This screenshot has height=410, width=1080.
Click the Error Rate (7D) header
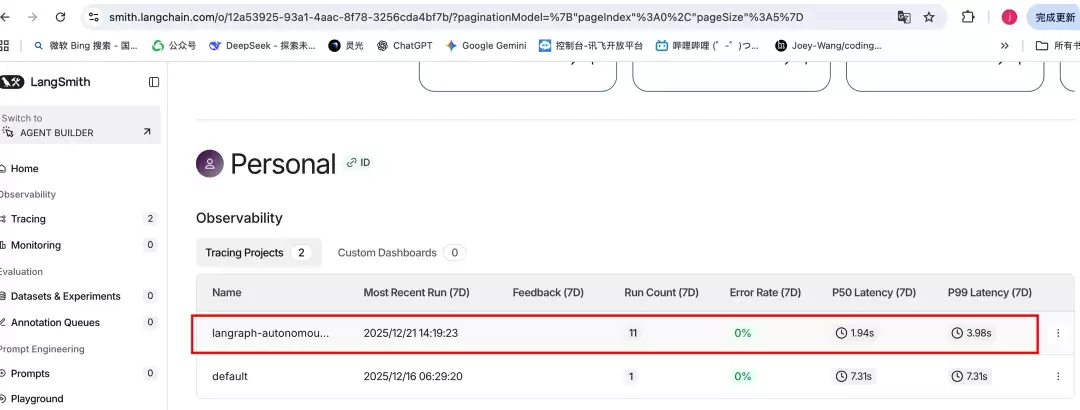(x=765, y=292)
